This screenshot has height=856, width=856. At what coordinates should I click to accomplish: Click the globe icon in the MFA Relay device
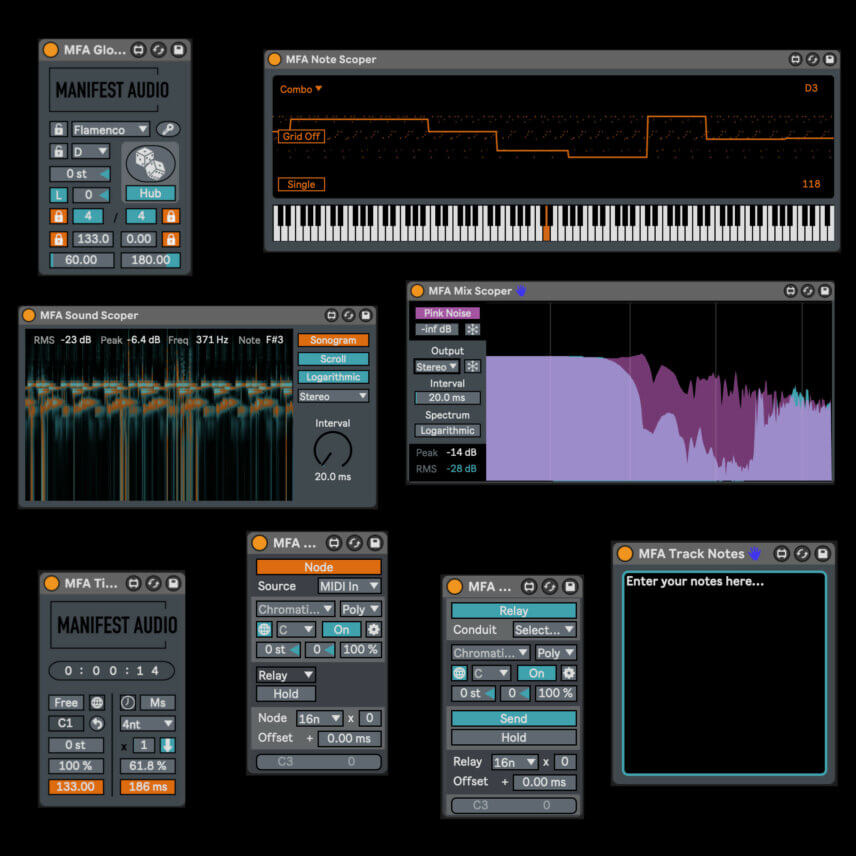coord(460,673)
